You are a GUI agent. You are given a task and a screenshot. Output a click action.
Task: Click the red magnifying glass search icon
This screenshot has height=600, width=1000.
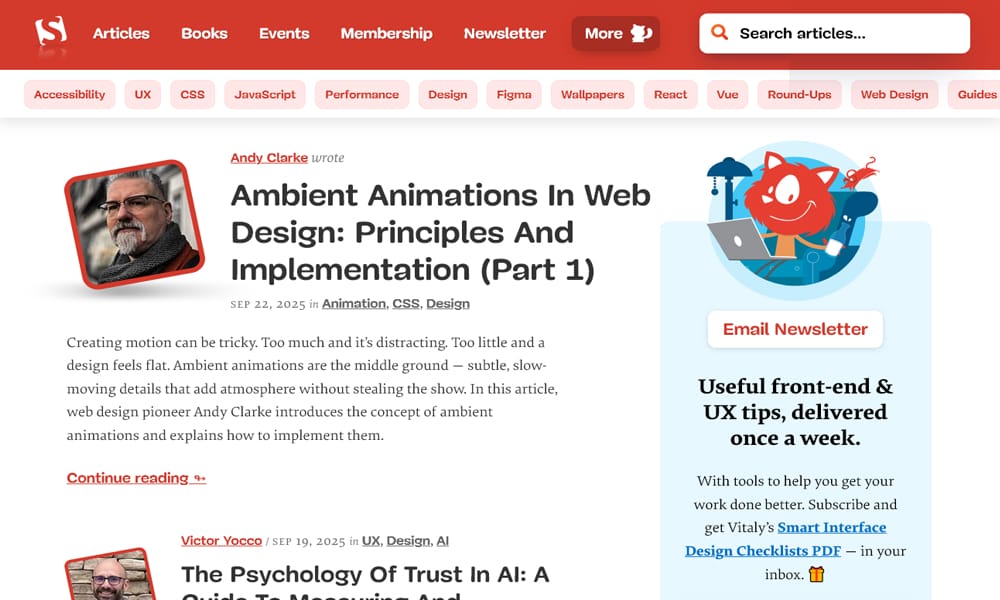coord(719,32)
